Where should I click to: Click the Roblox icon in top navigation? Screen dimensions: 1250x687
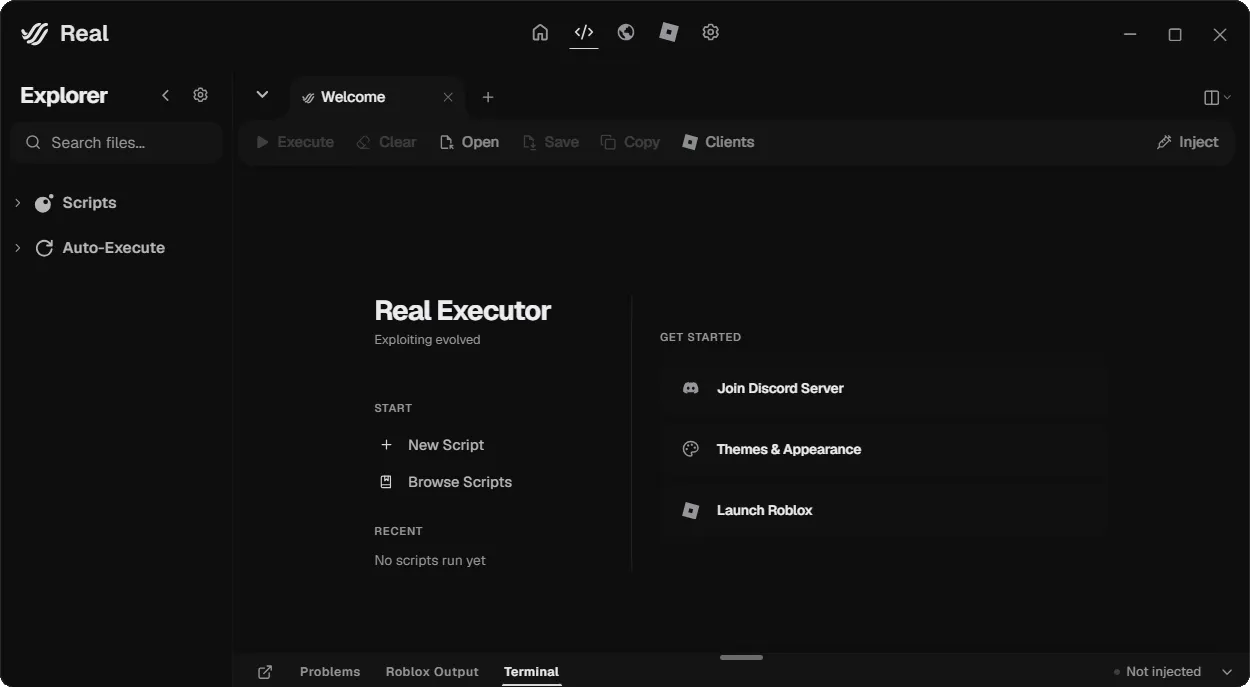[x=669, y=32]
